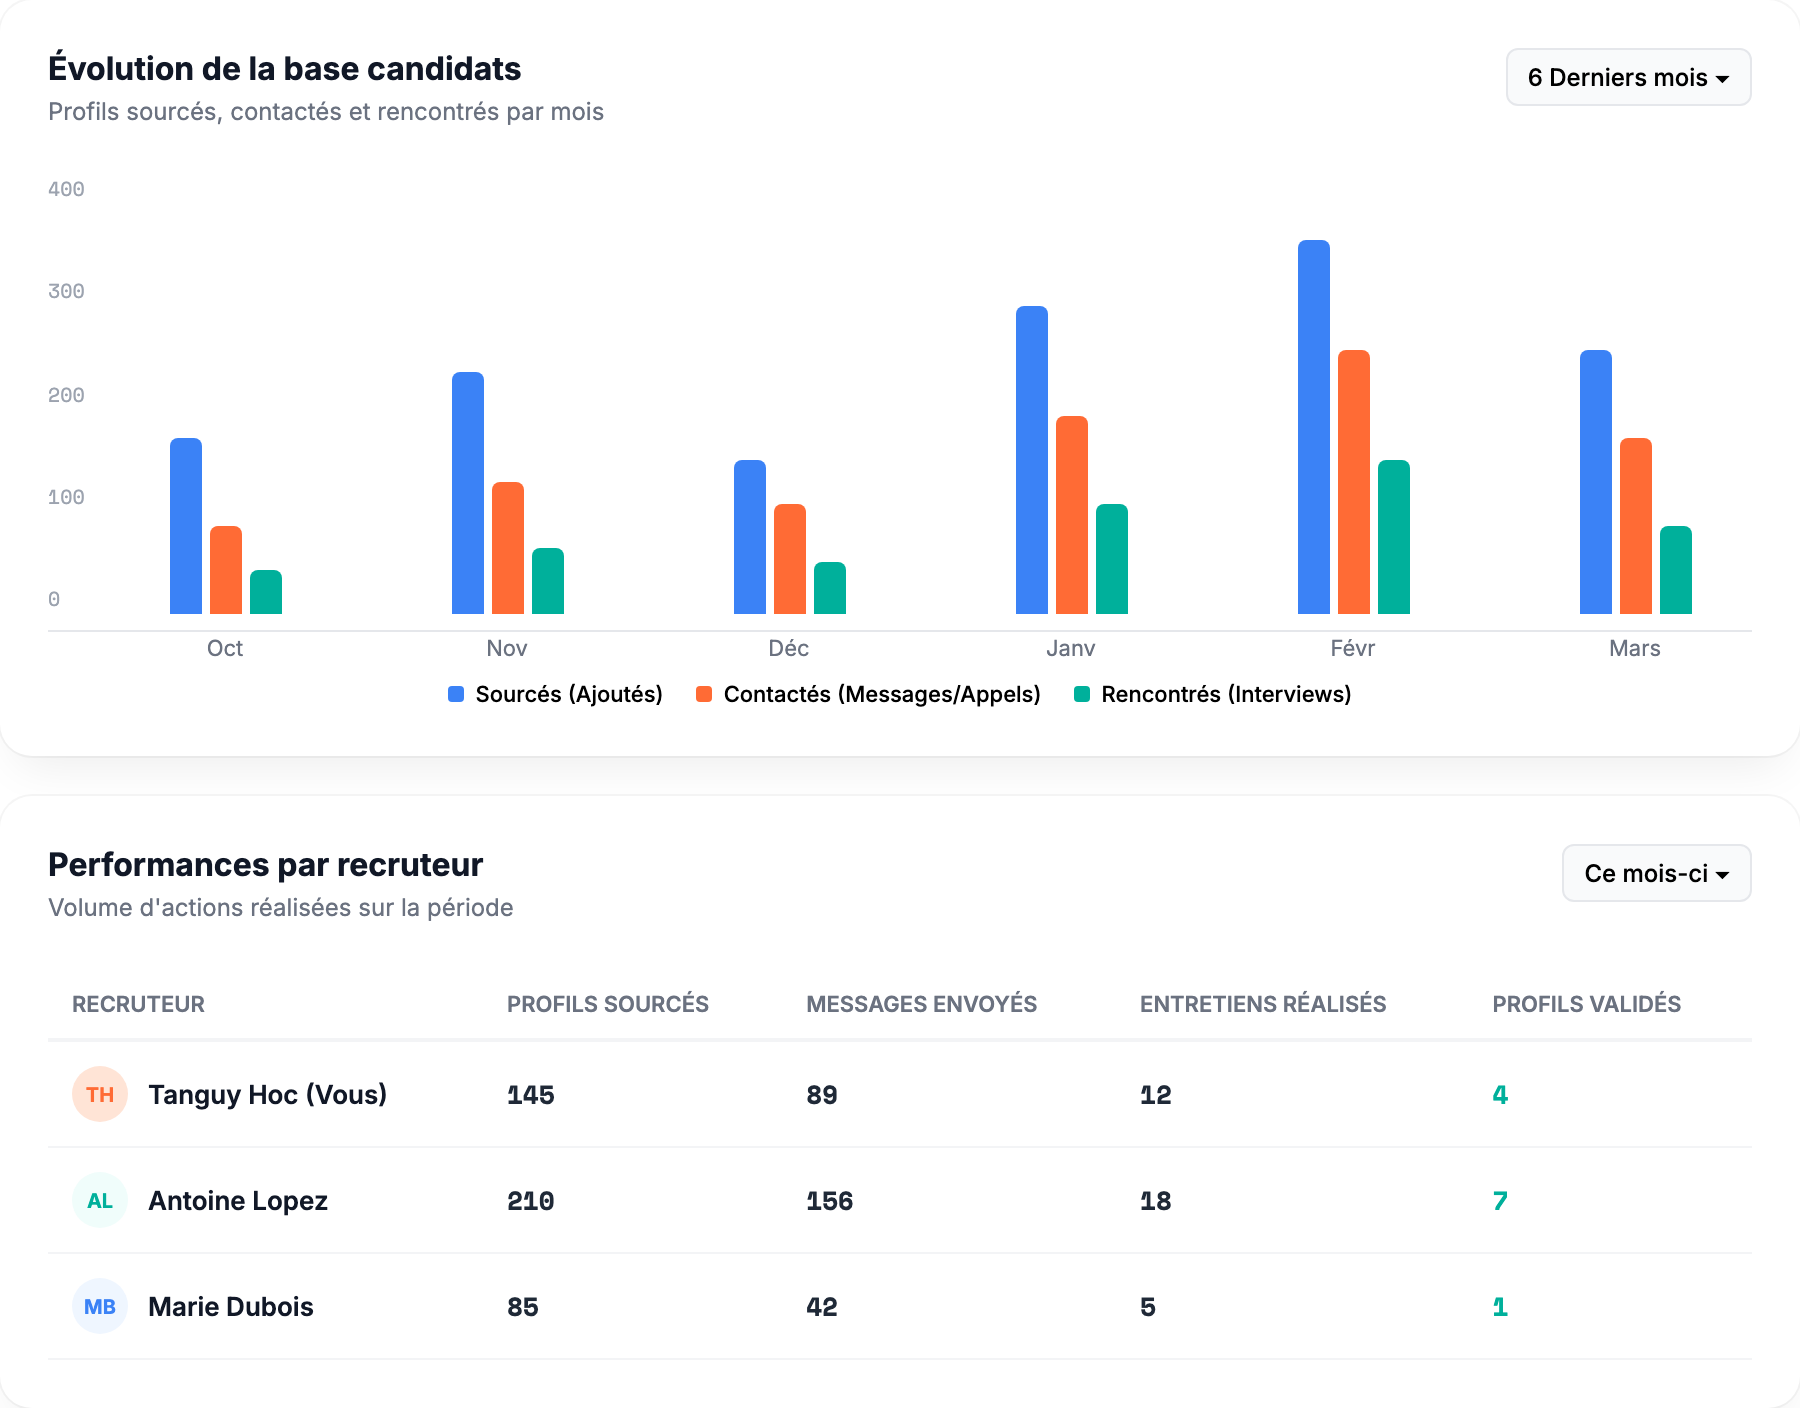Click the AL avatar for Antoine Lopez

[99, 1200]
